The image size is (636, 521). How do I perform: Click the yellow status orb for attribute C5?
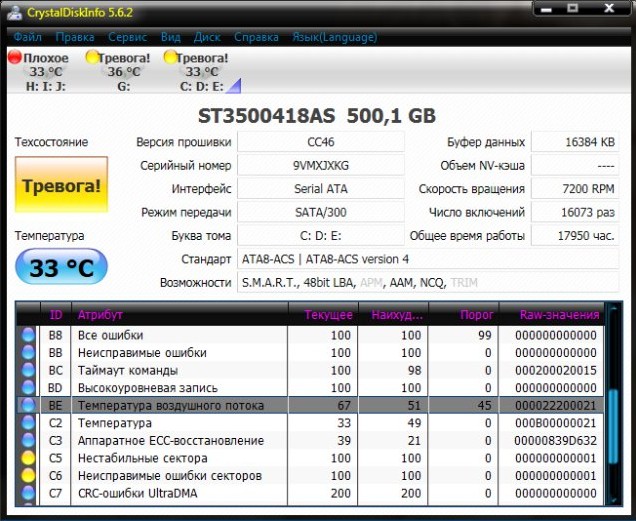point(28,459)
